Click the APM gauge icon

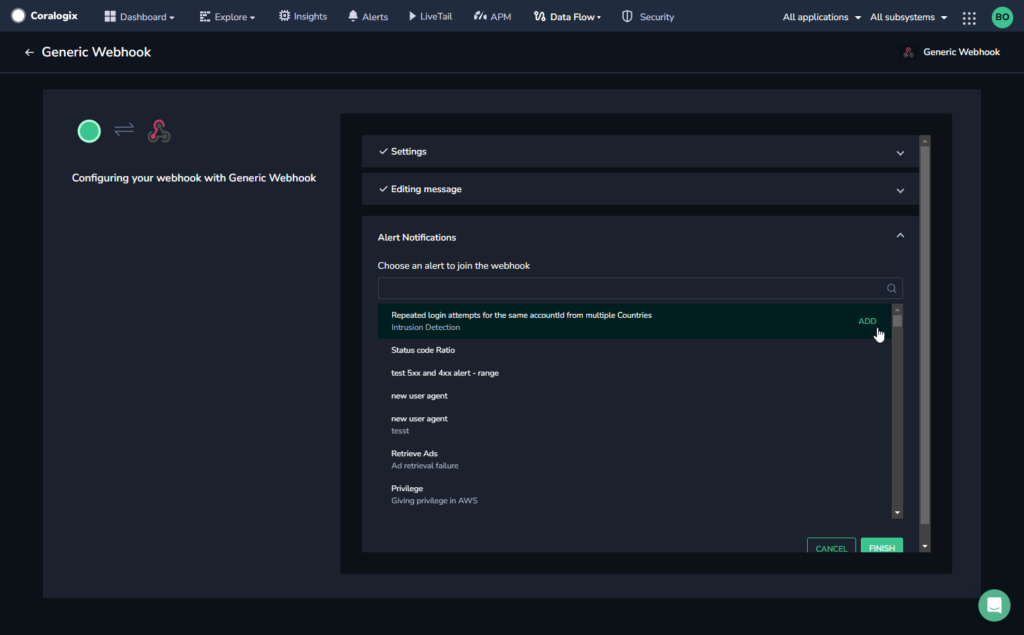480,16
